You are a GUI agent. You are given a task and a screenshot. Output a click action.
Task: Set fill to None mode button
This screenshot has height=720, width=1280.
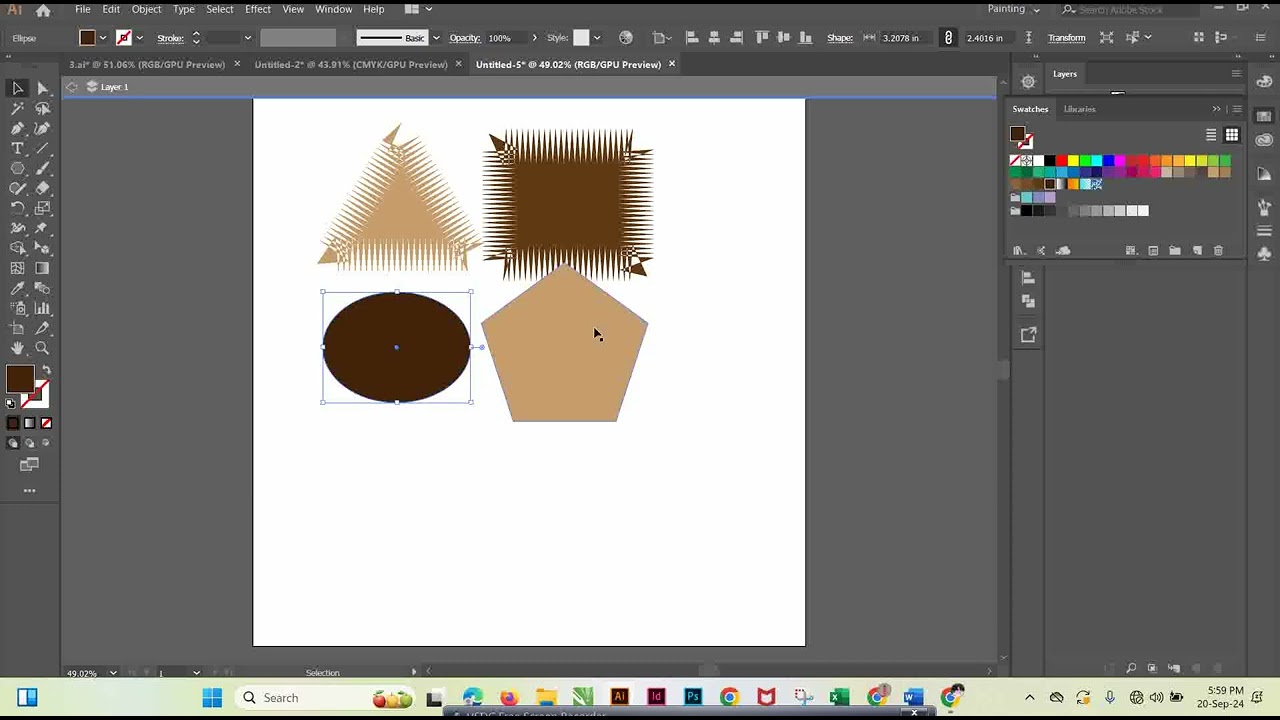point(46,423)
